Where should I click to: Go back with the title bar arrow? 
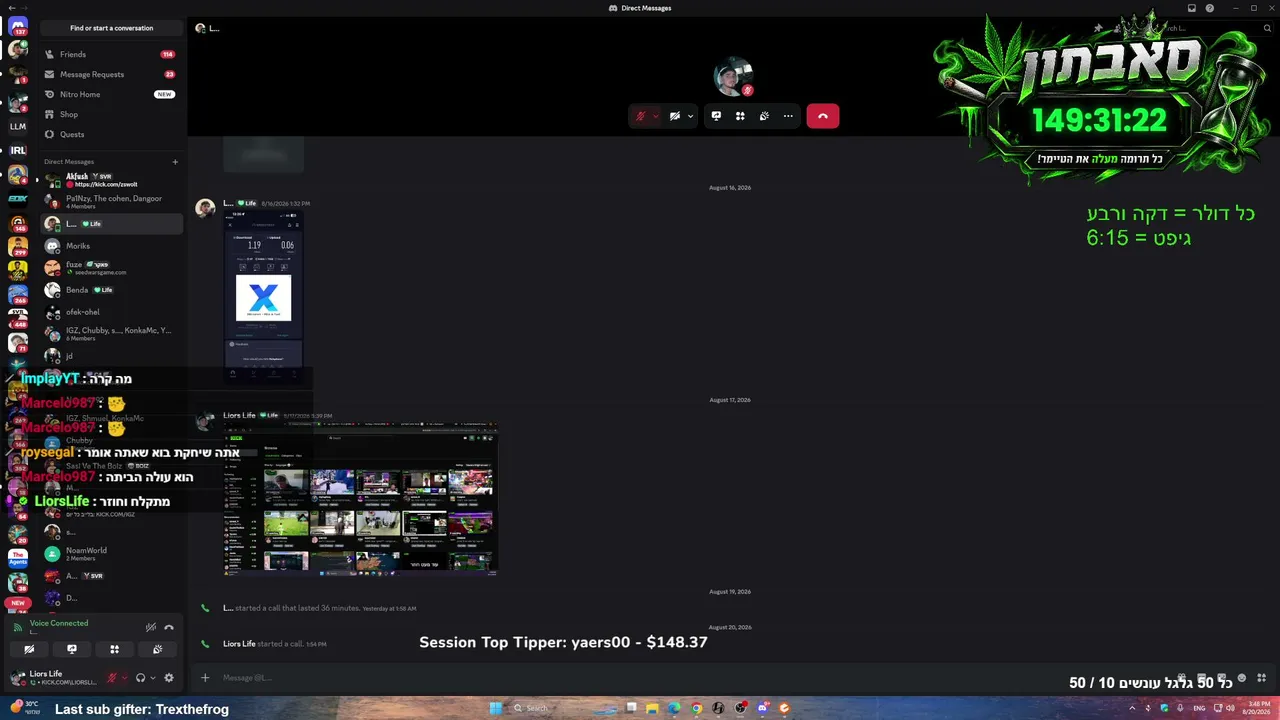click(10, 8)
